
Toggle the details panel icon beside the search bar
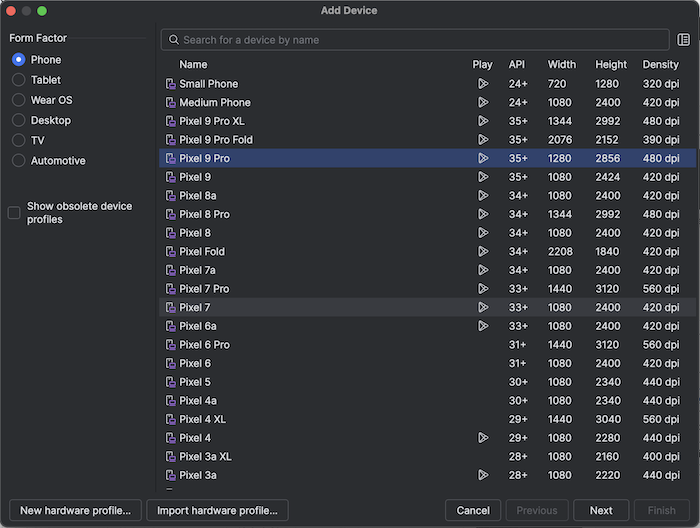point(683,40)
